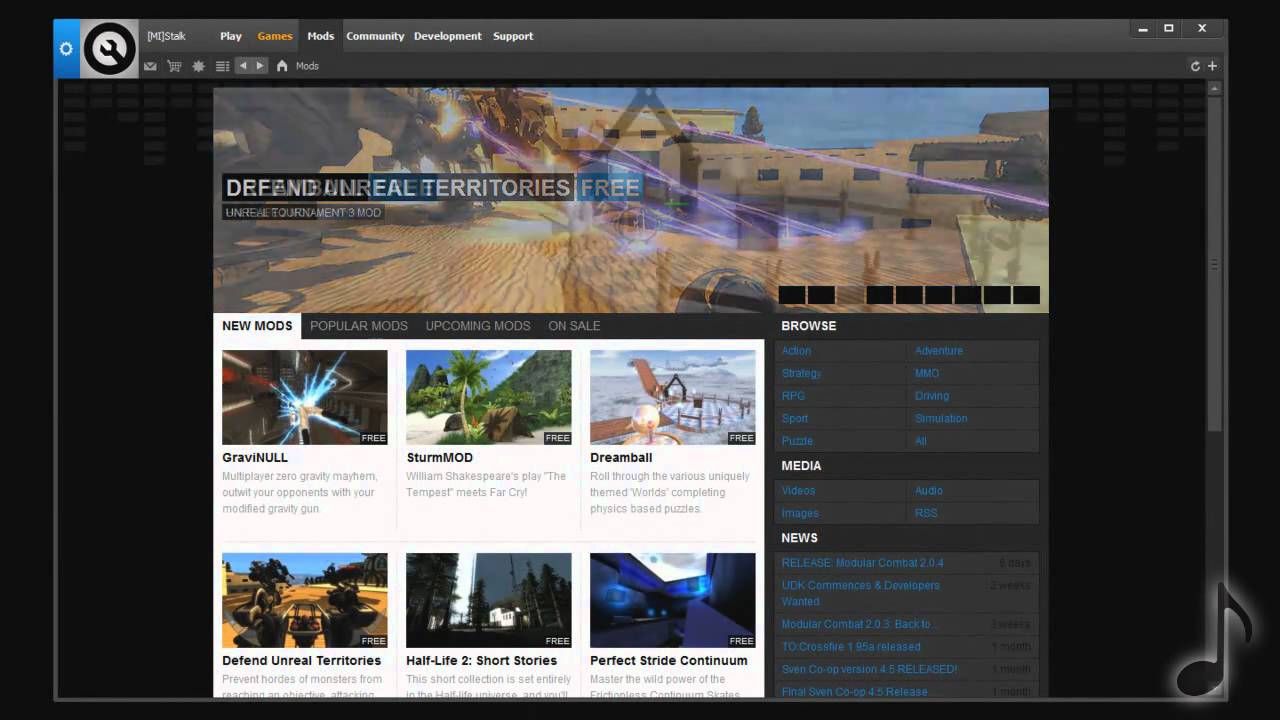1280x720 pixels.
Task: Open the Videos media link
Action: [x=798, y=491]
